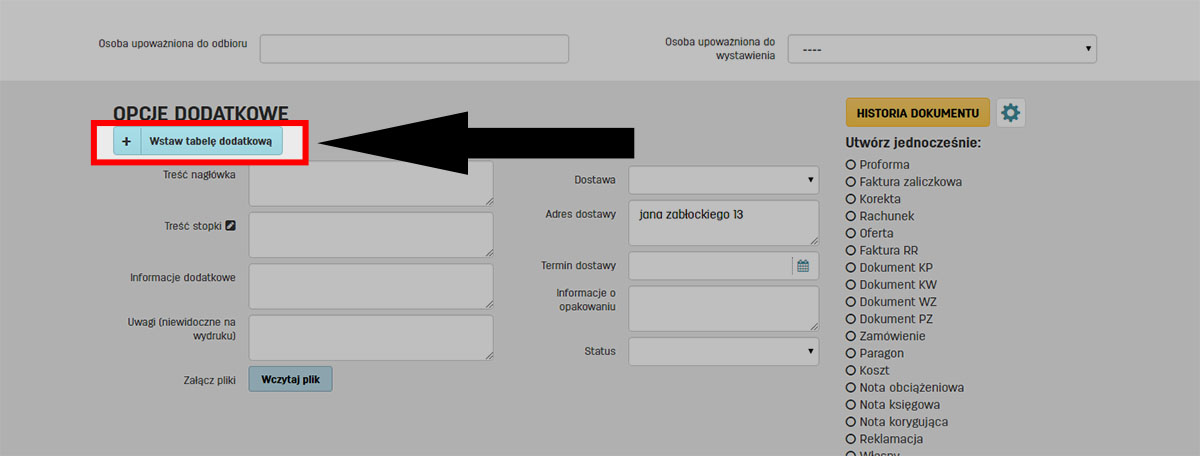Viewport: 1200px width, 456px height.
Task: Click the Informacje dodatkowe text area
Action: point(370,286)
